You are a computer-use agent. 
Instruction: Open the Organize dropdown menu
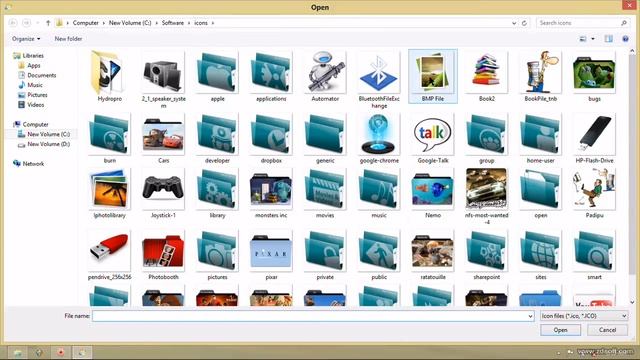[26, 39]
